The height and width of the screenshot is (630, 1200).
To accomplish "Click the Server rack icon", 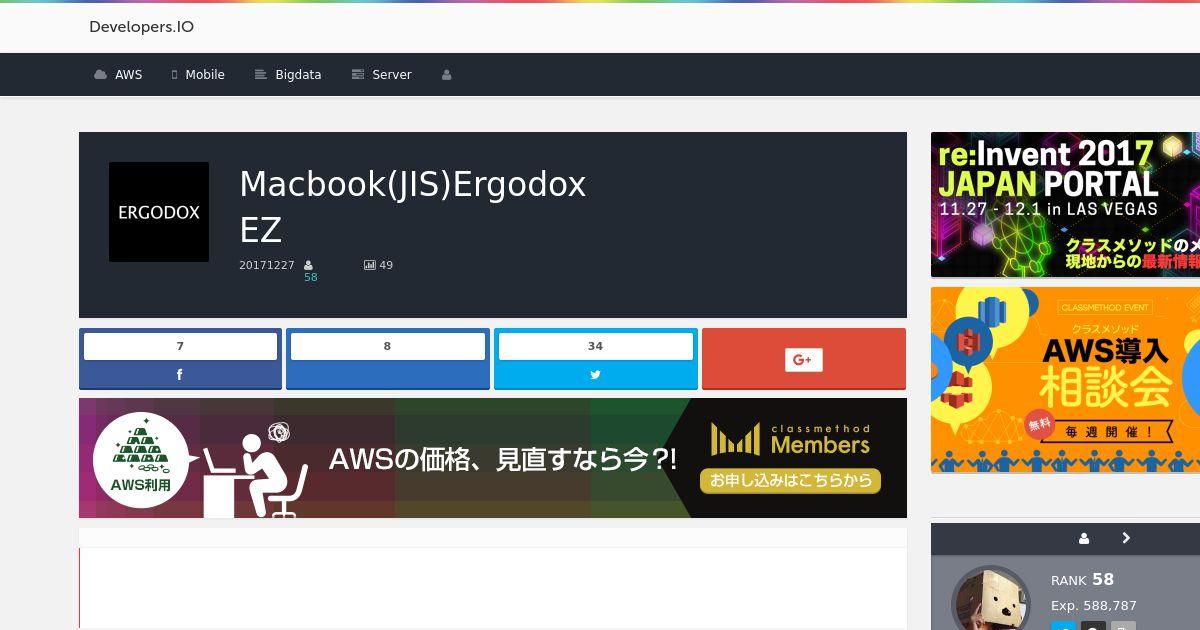I will (358, 75).
